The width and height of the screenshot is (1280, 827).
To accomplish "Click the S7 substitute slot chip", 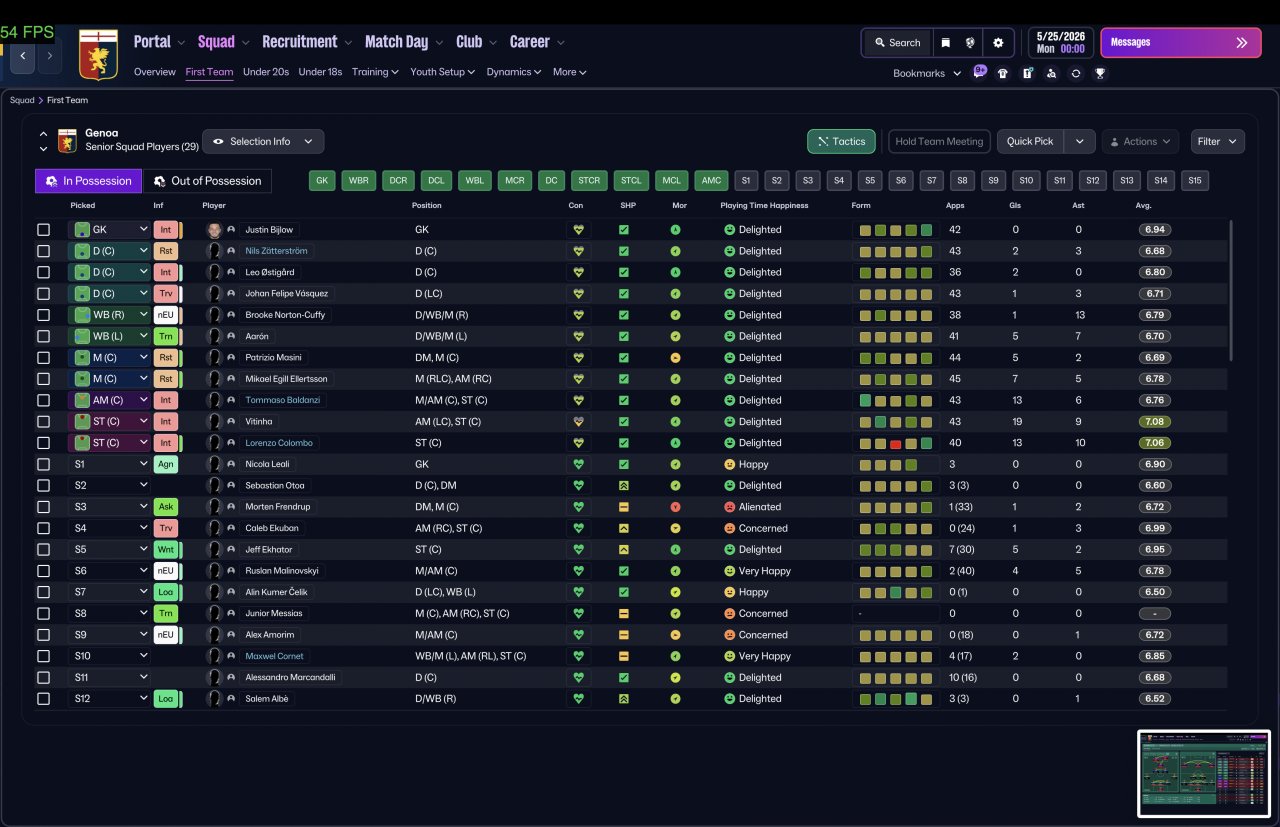I will point(932,181).
